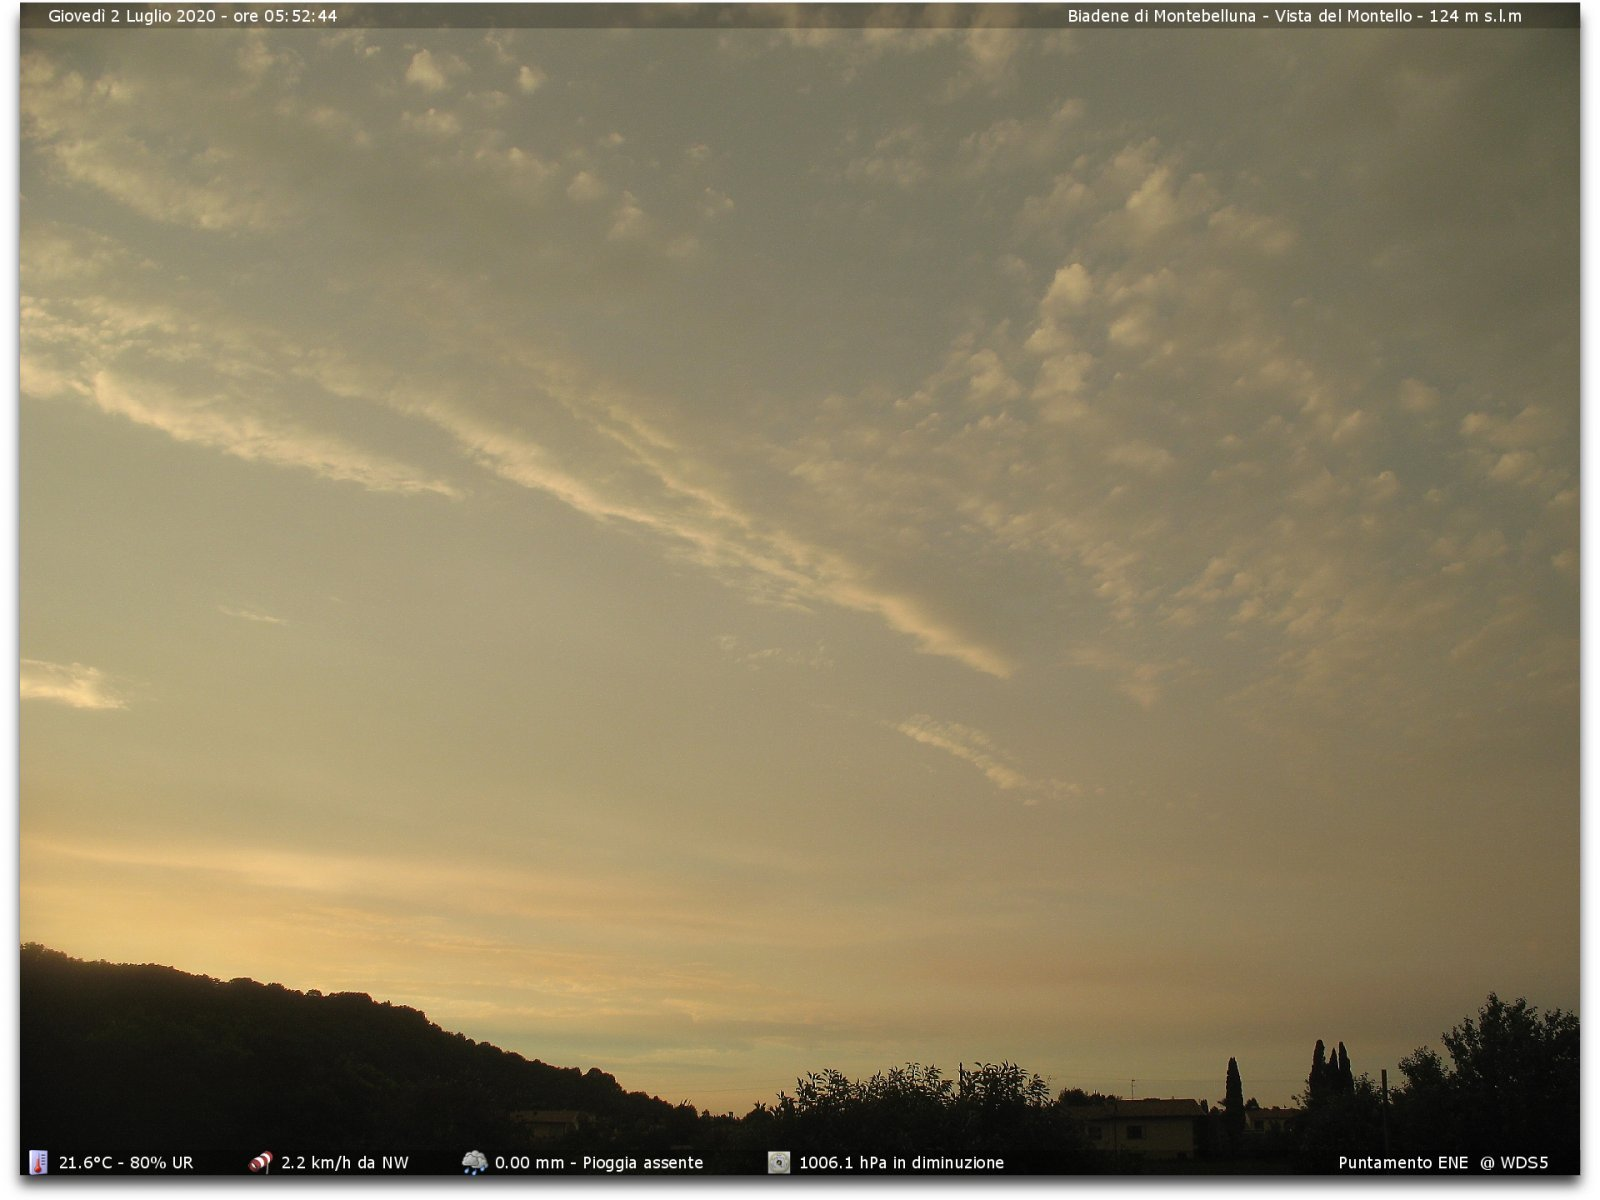Image resolution: width=1600 pixels, height=1200 pixels.
Task: Click the windsock wind icon
Action: pos(260,1162)
